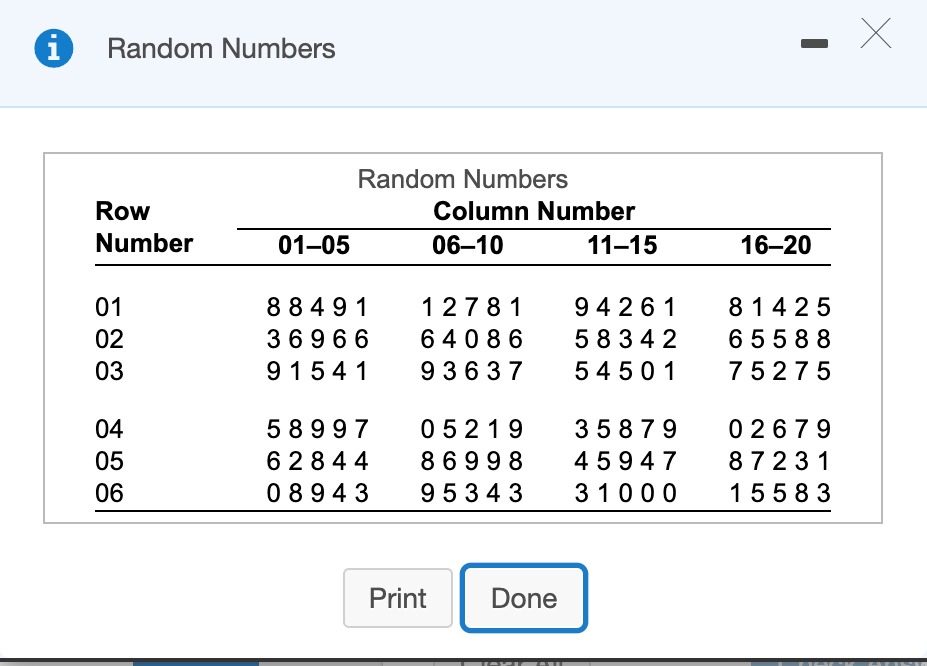
Task: Select row 01 in the table
Action: [110, 307]
